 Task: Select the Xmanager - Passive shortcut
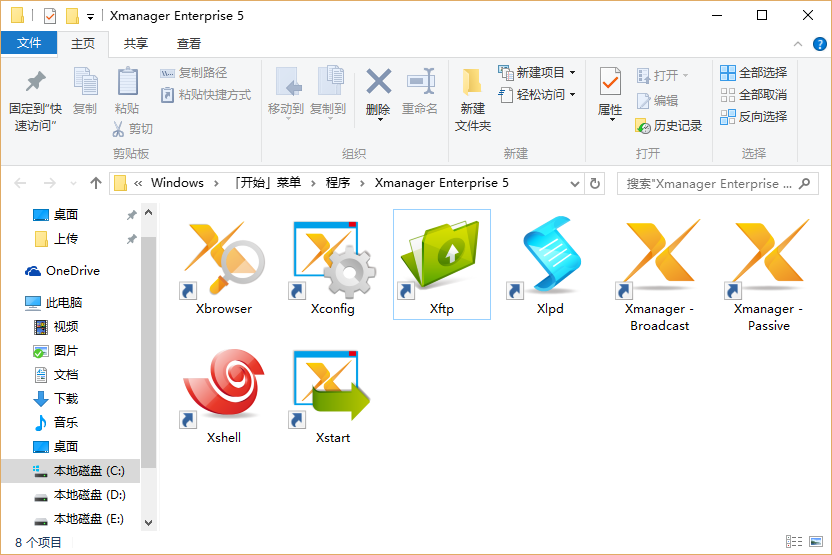click(x=768, y=258)
